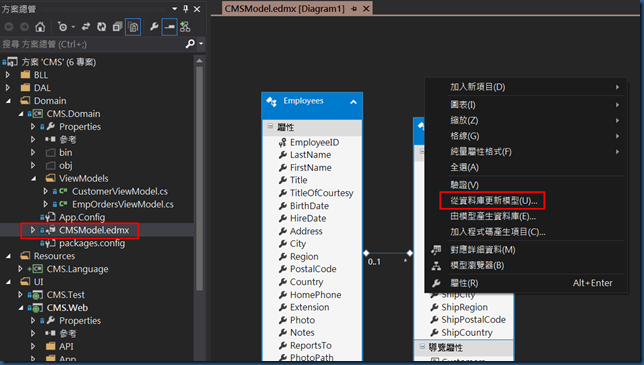Collapse the navigation properties section
Viewport: 644px width, 365px height.
[422, 347]
